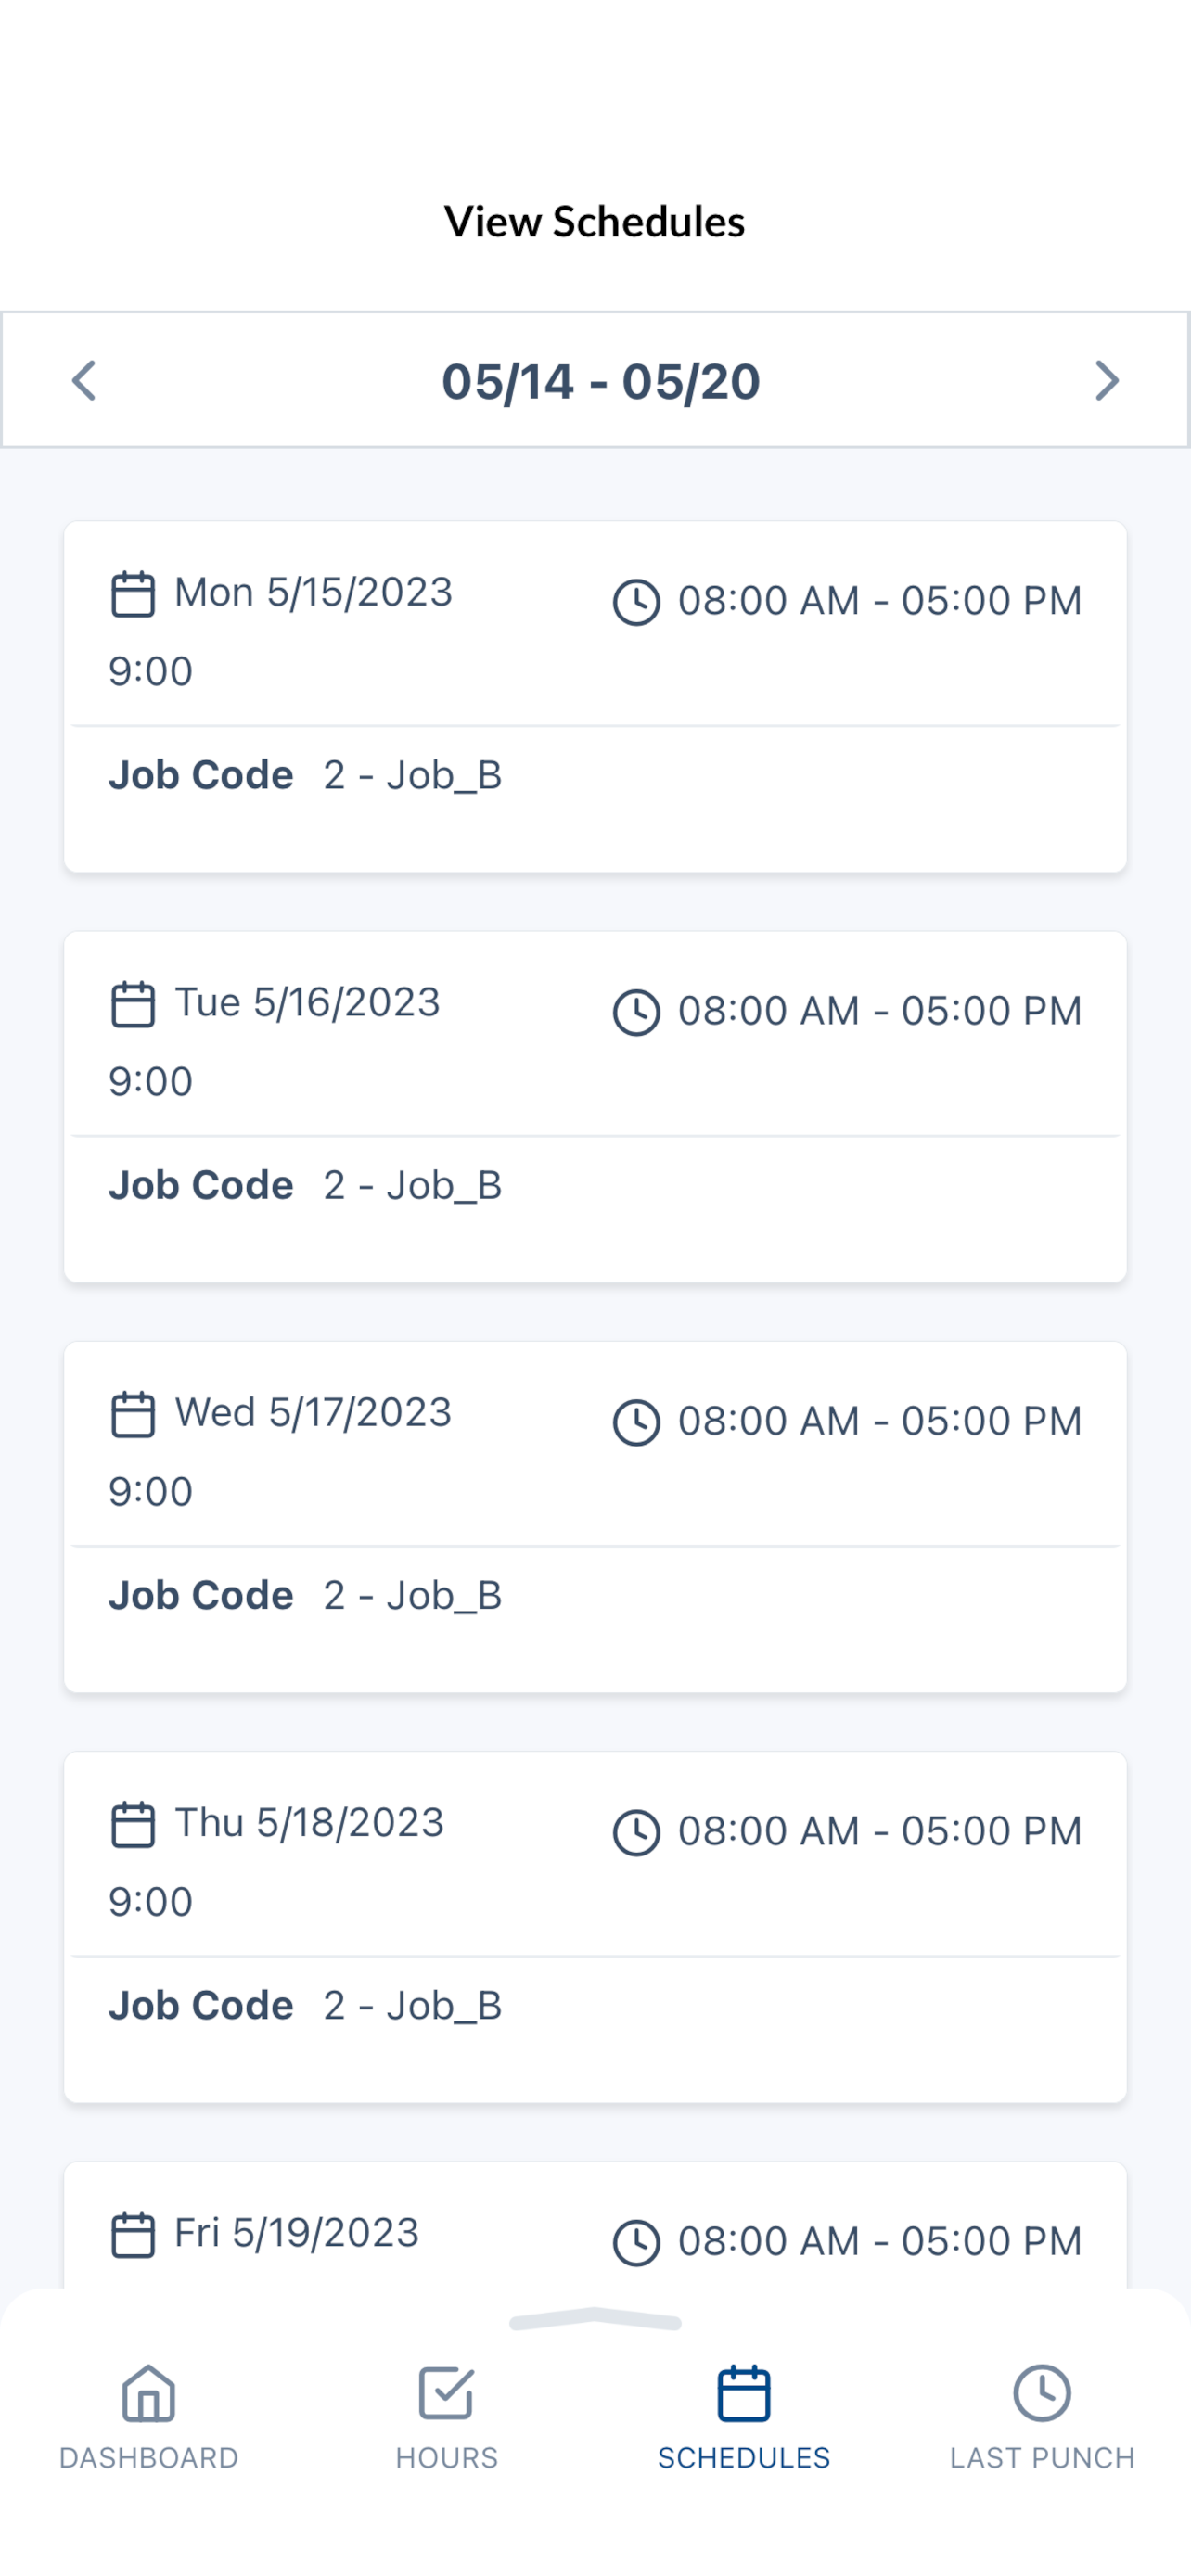Click the clock icon in Friday's schedule

(x=636, y=2242)
